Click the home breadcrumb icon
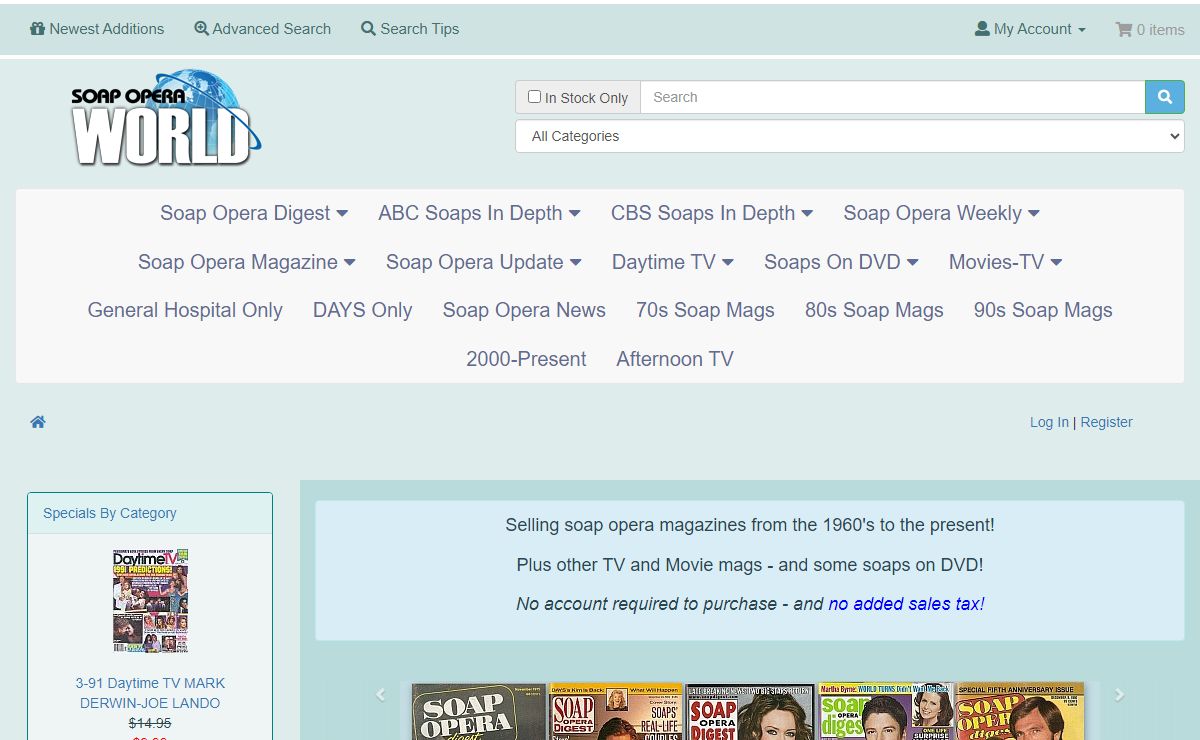The height and width of the screenshot is (740, 1200). (x=38, y=422)
